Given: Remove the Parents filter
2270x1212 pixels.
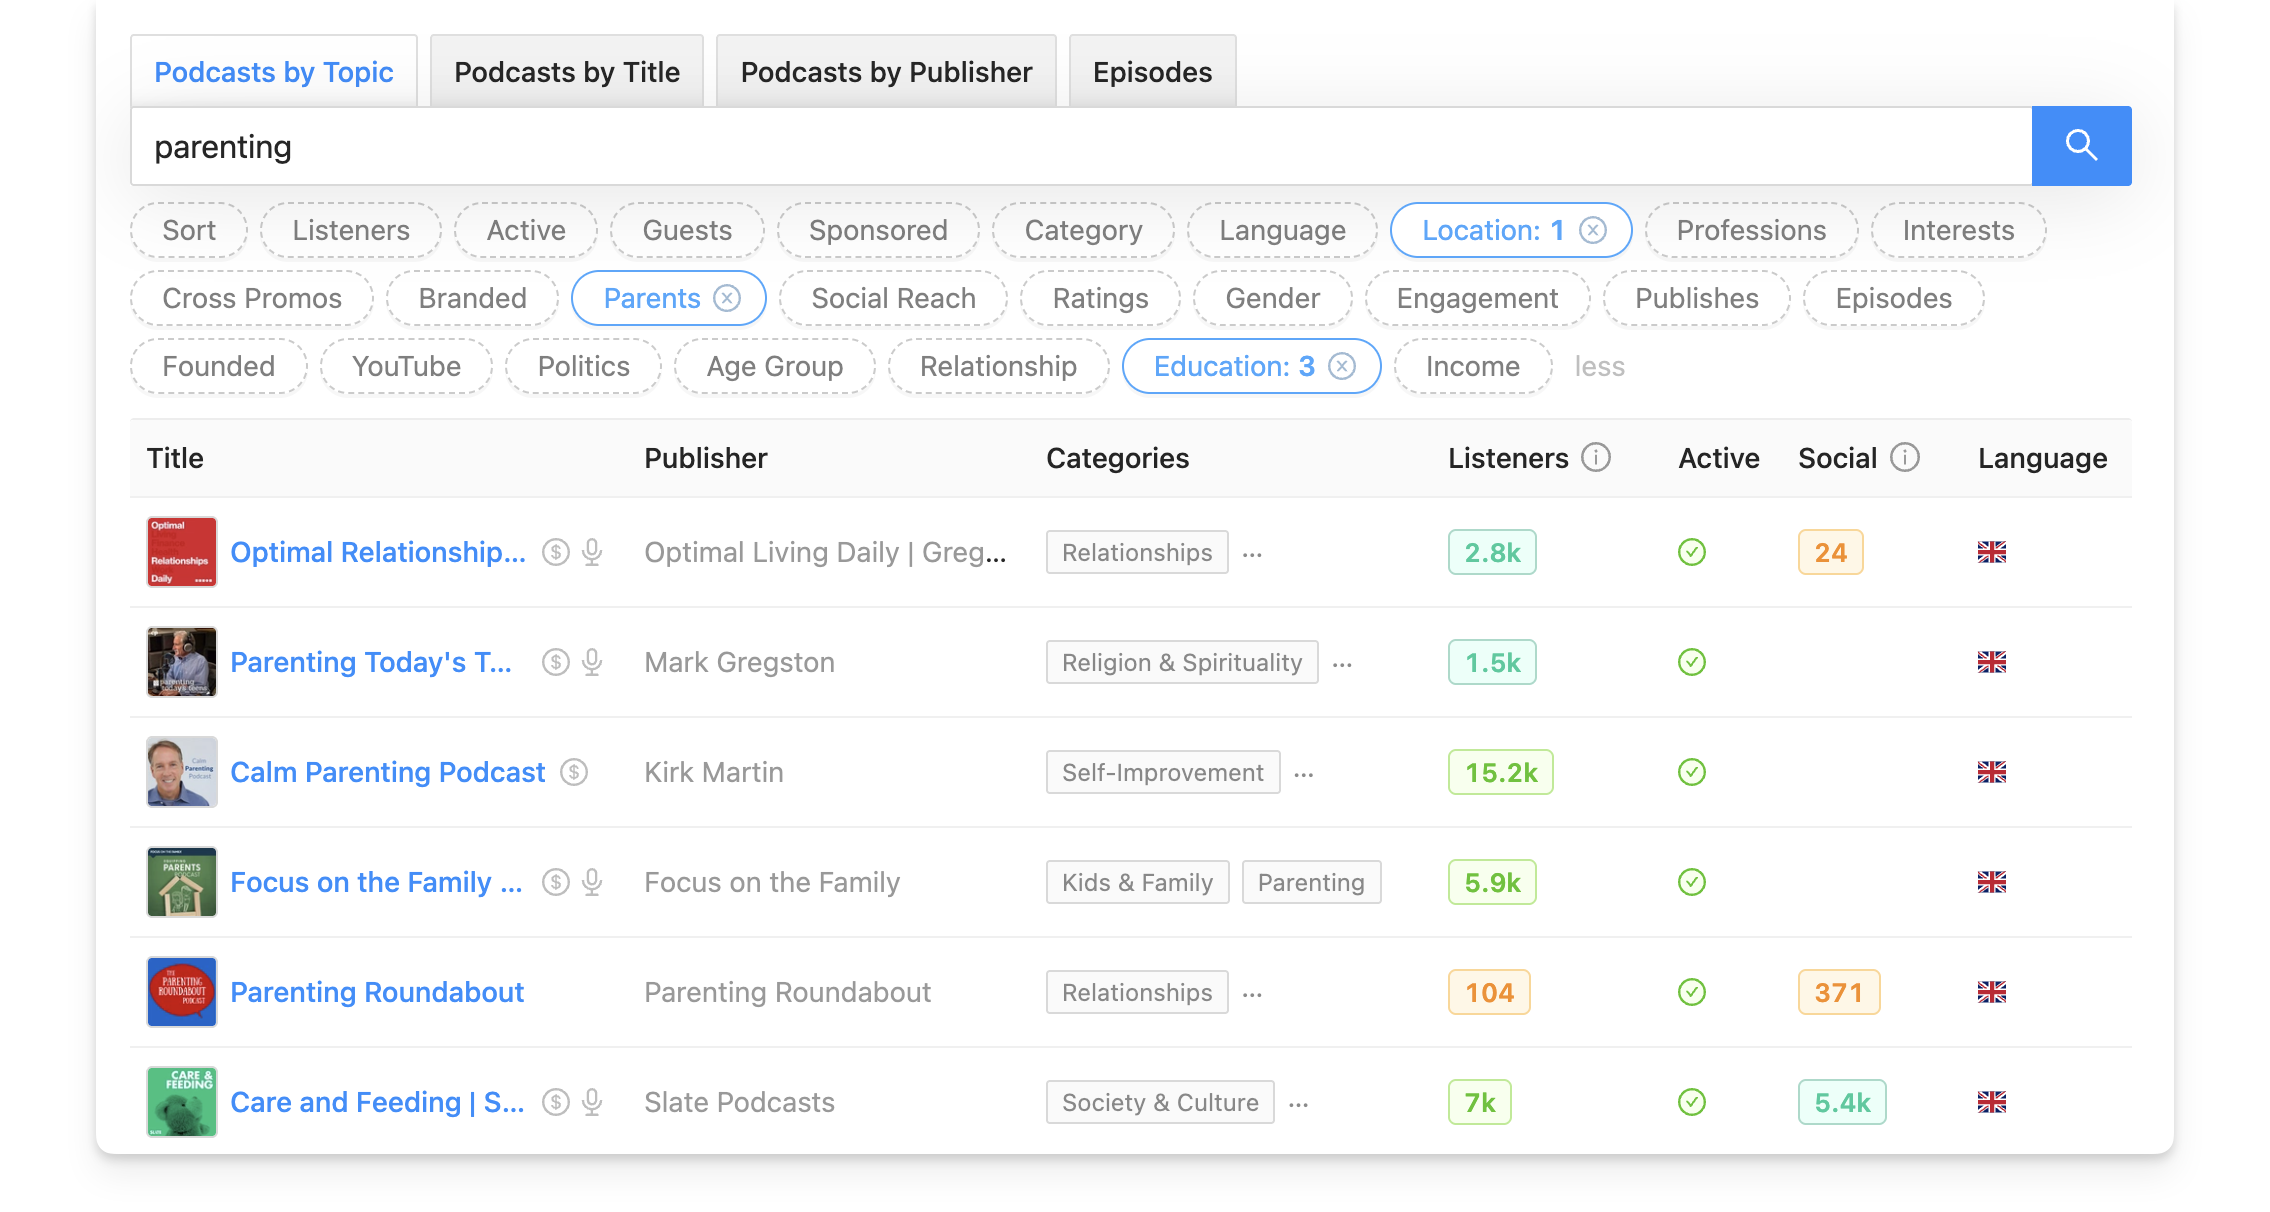Looking at the screenshot, I should click(729, 297).
